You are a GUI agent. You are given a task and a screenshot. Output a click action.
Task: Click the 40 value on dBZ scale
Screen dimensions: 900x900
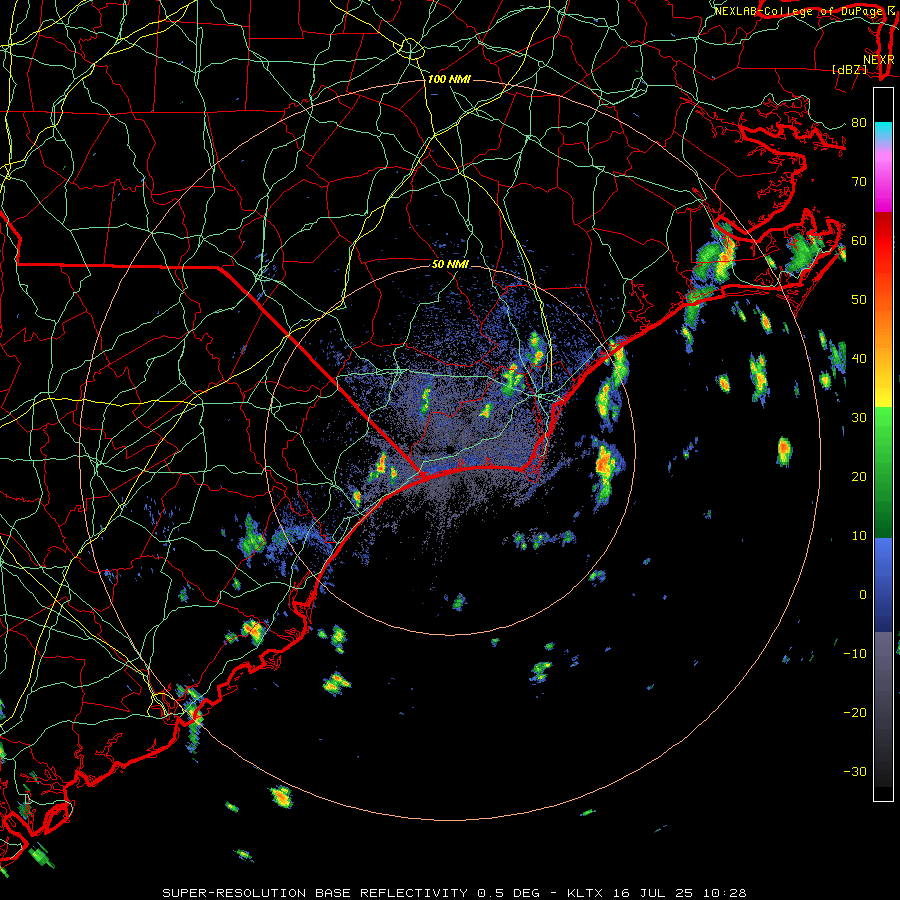pos(859,358)
